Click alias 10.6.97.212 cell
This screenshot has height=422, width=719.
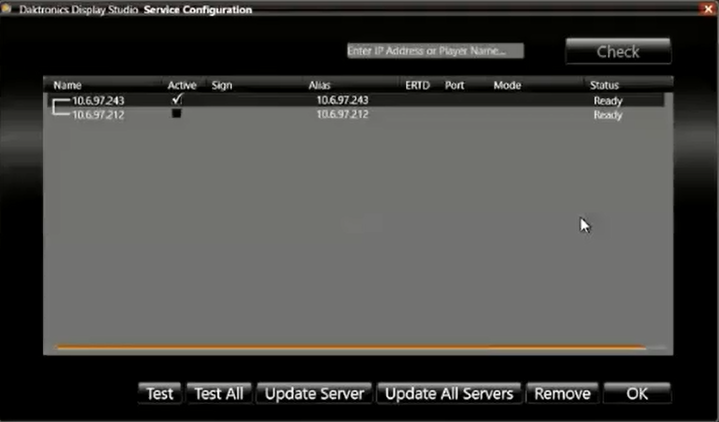click(x=343, y=114)
